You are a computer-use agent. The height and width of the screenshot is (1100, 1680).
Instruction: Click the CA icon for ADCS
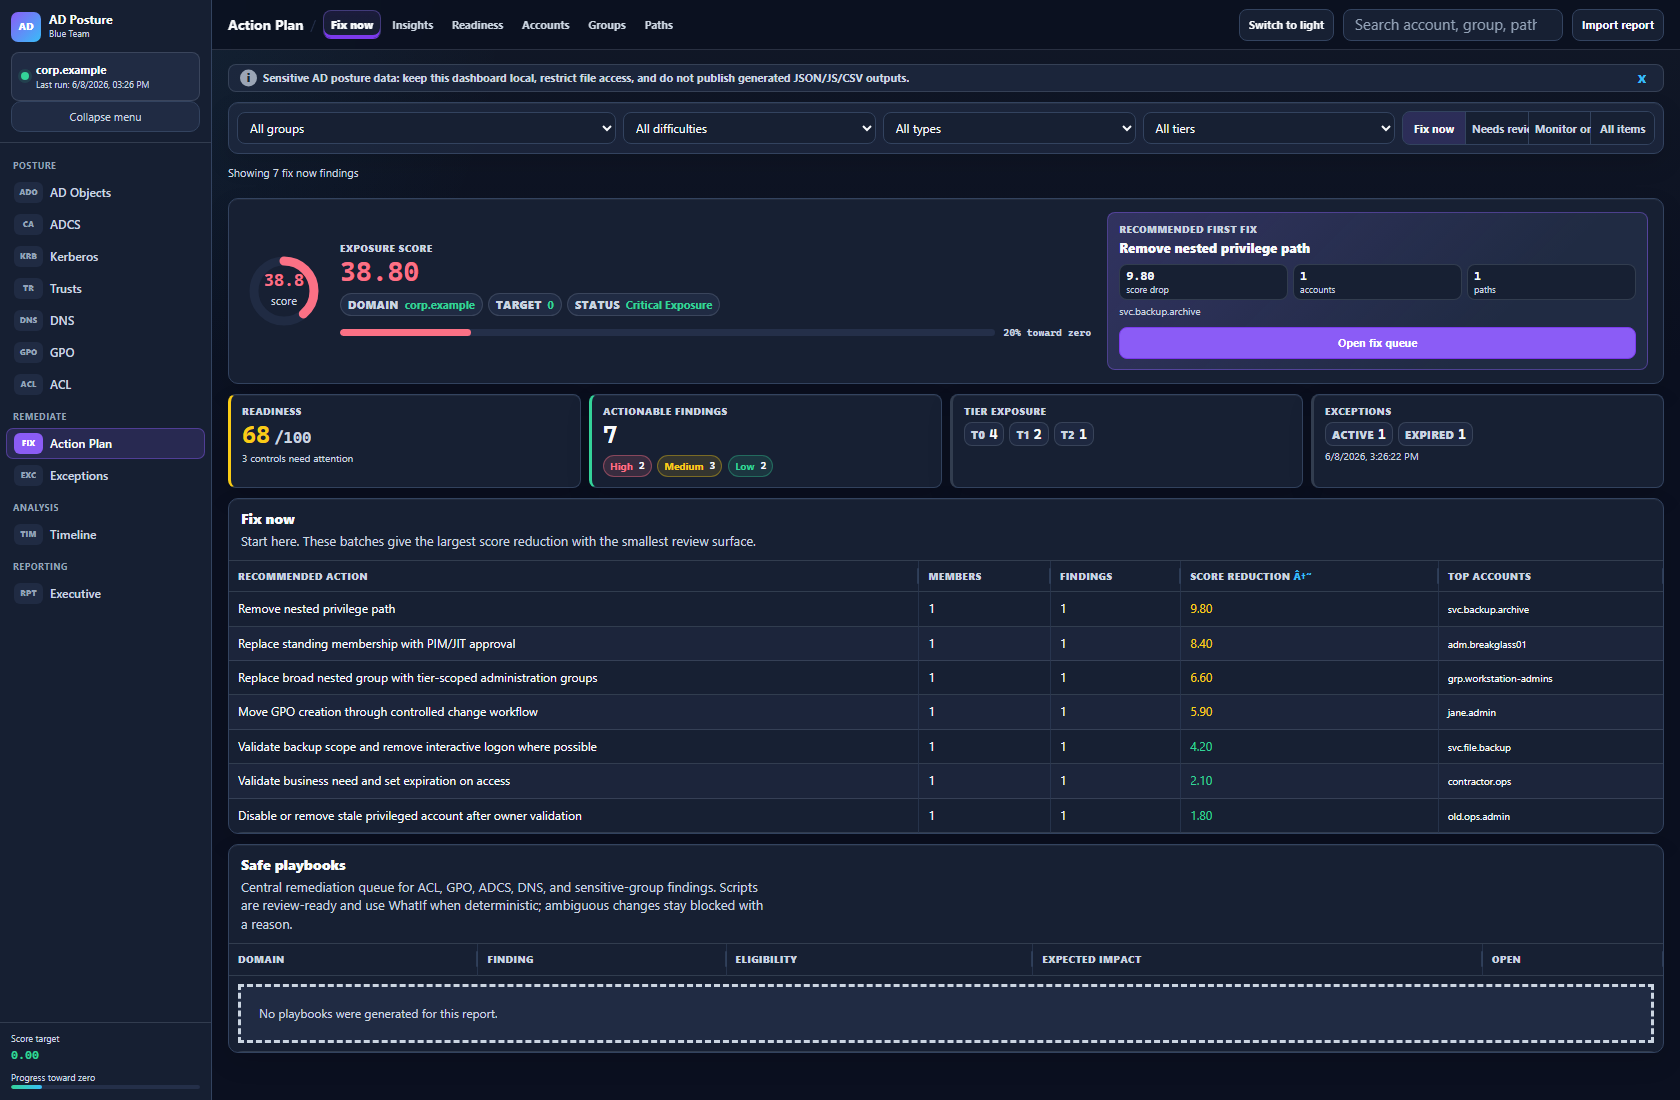28,225
